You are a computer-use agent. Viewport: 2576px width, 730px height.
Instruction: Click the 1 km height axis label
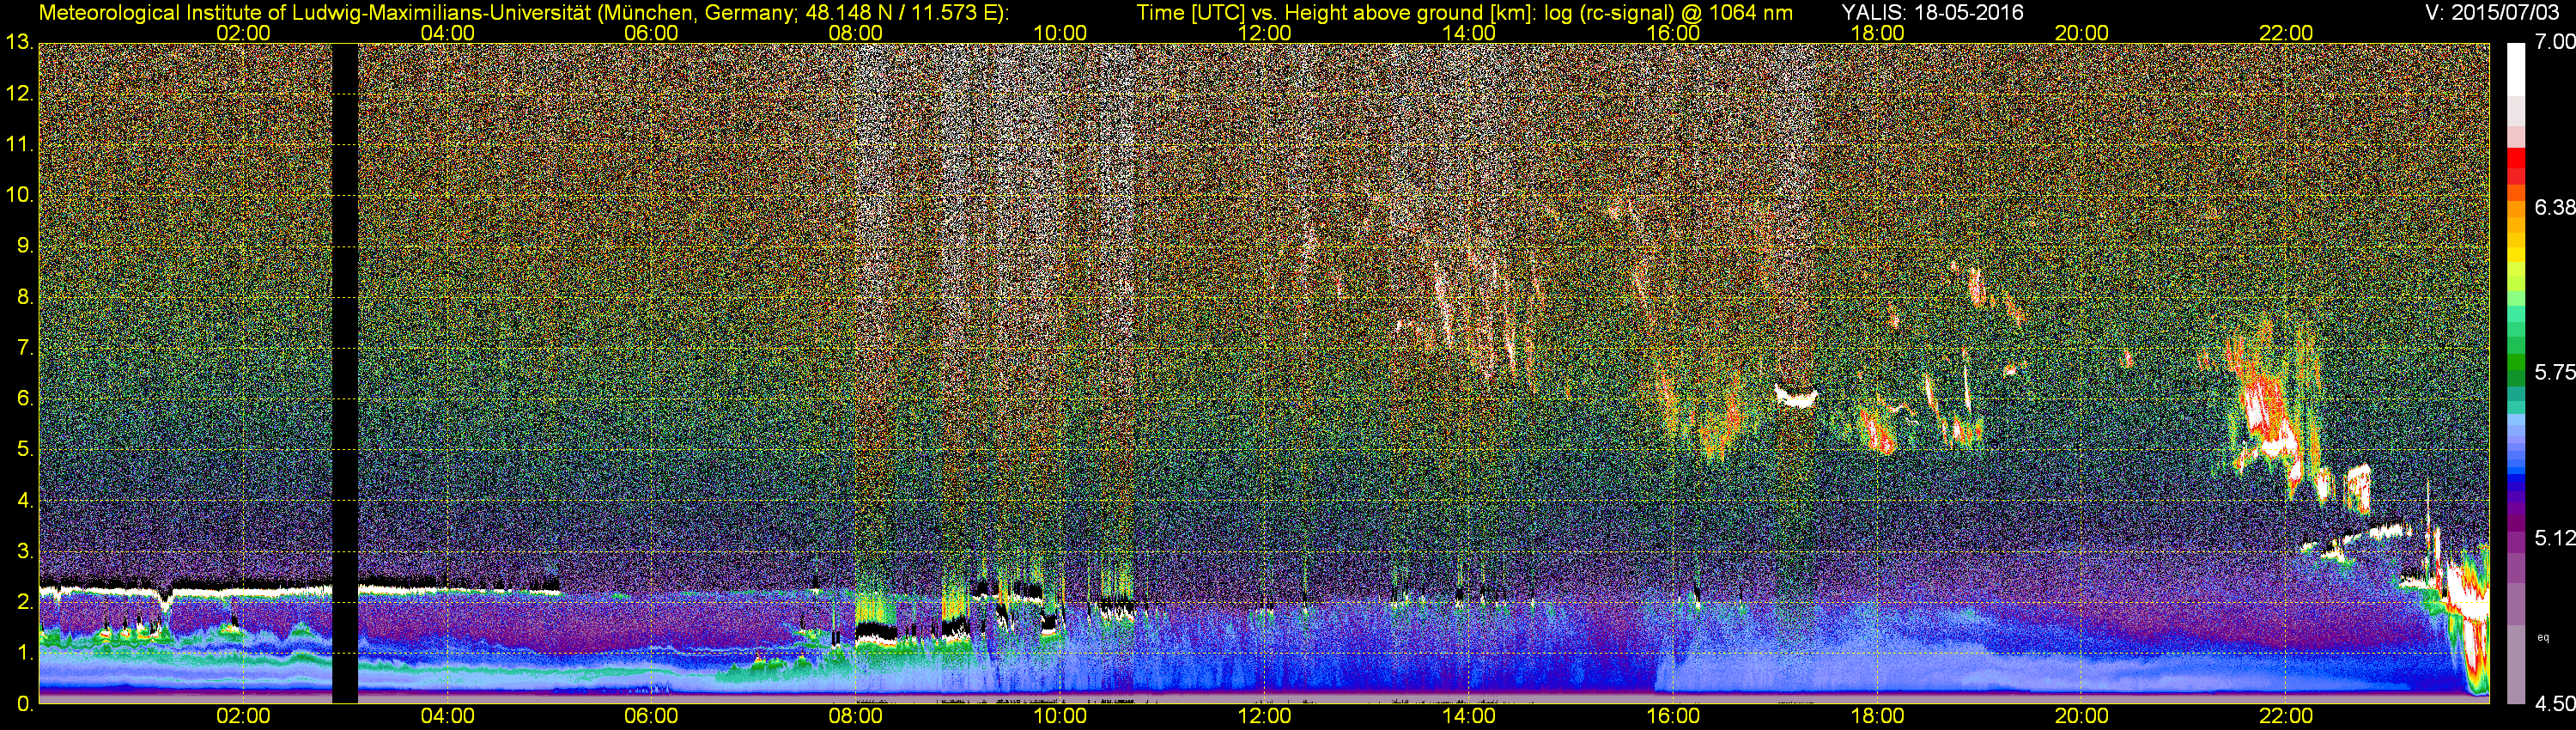point(25,653)
